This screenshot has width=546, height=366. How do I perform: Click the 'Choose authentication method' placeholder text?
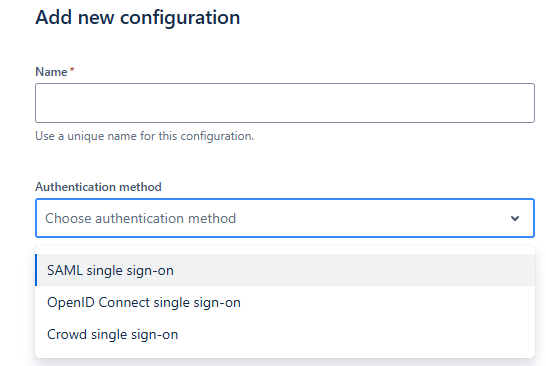pyautogui.click(x=140, y=218)
